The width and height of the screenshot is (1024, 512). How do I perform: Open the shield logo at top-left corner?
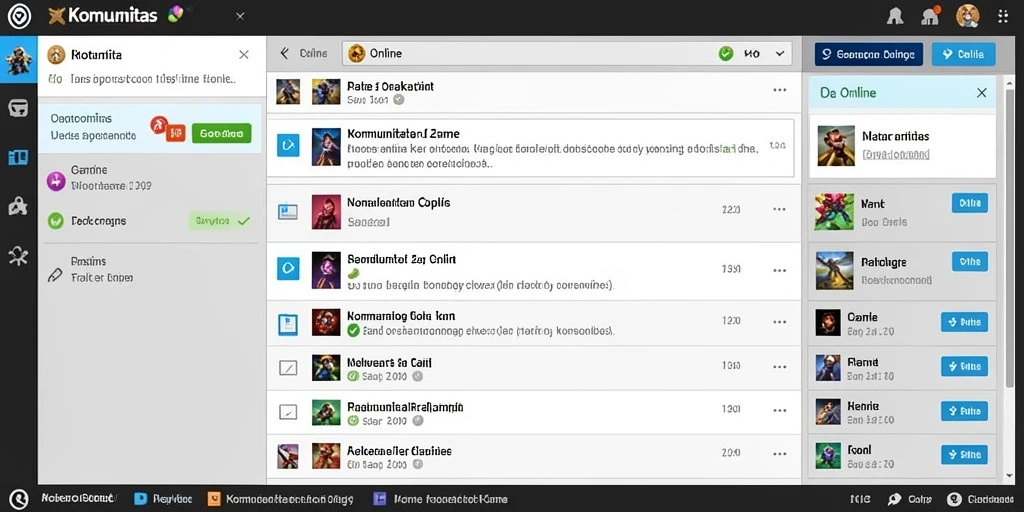pyautogui.click(x=19, y=16)
